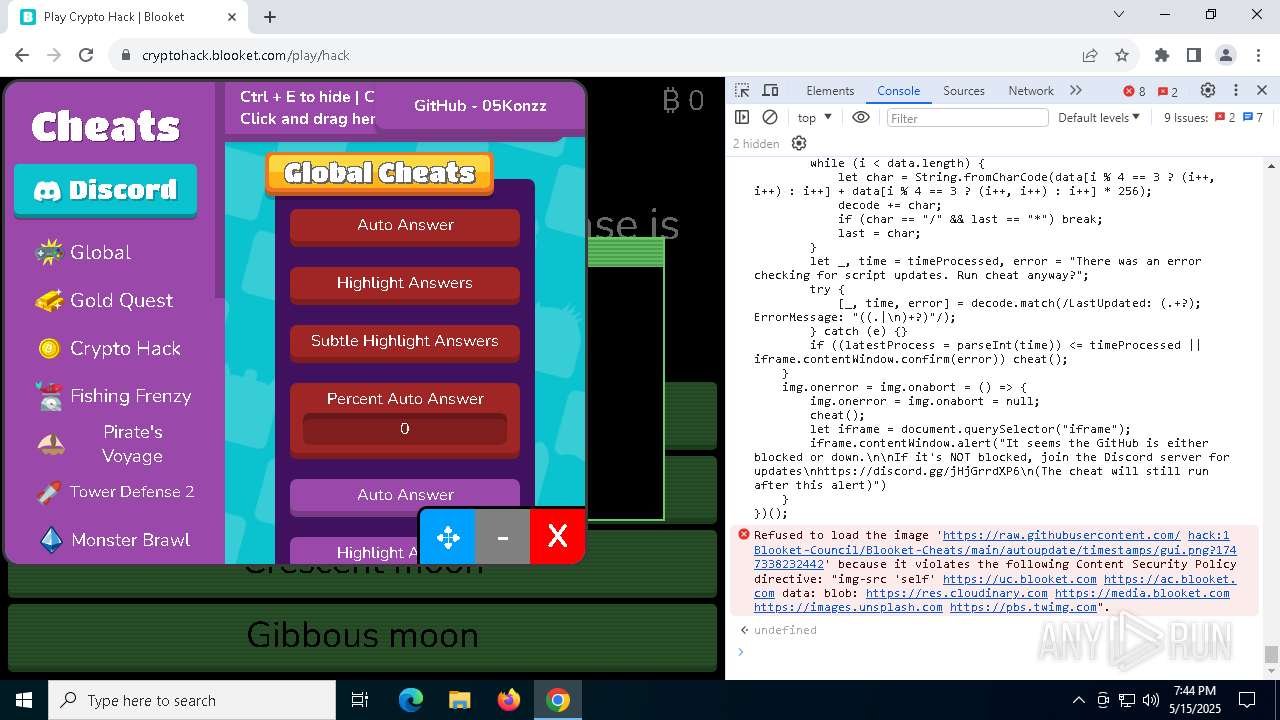
Task: Toggle Chrome side panel icon
Action: click(x=1194, y=55)
